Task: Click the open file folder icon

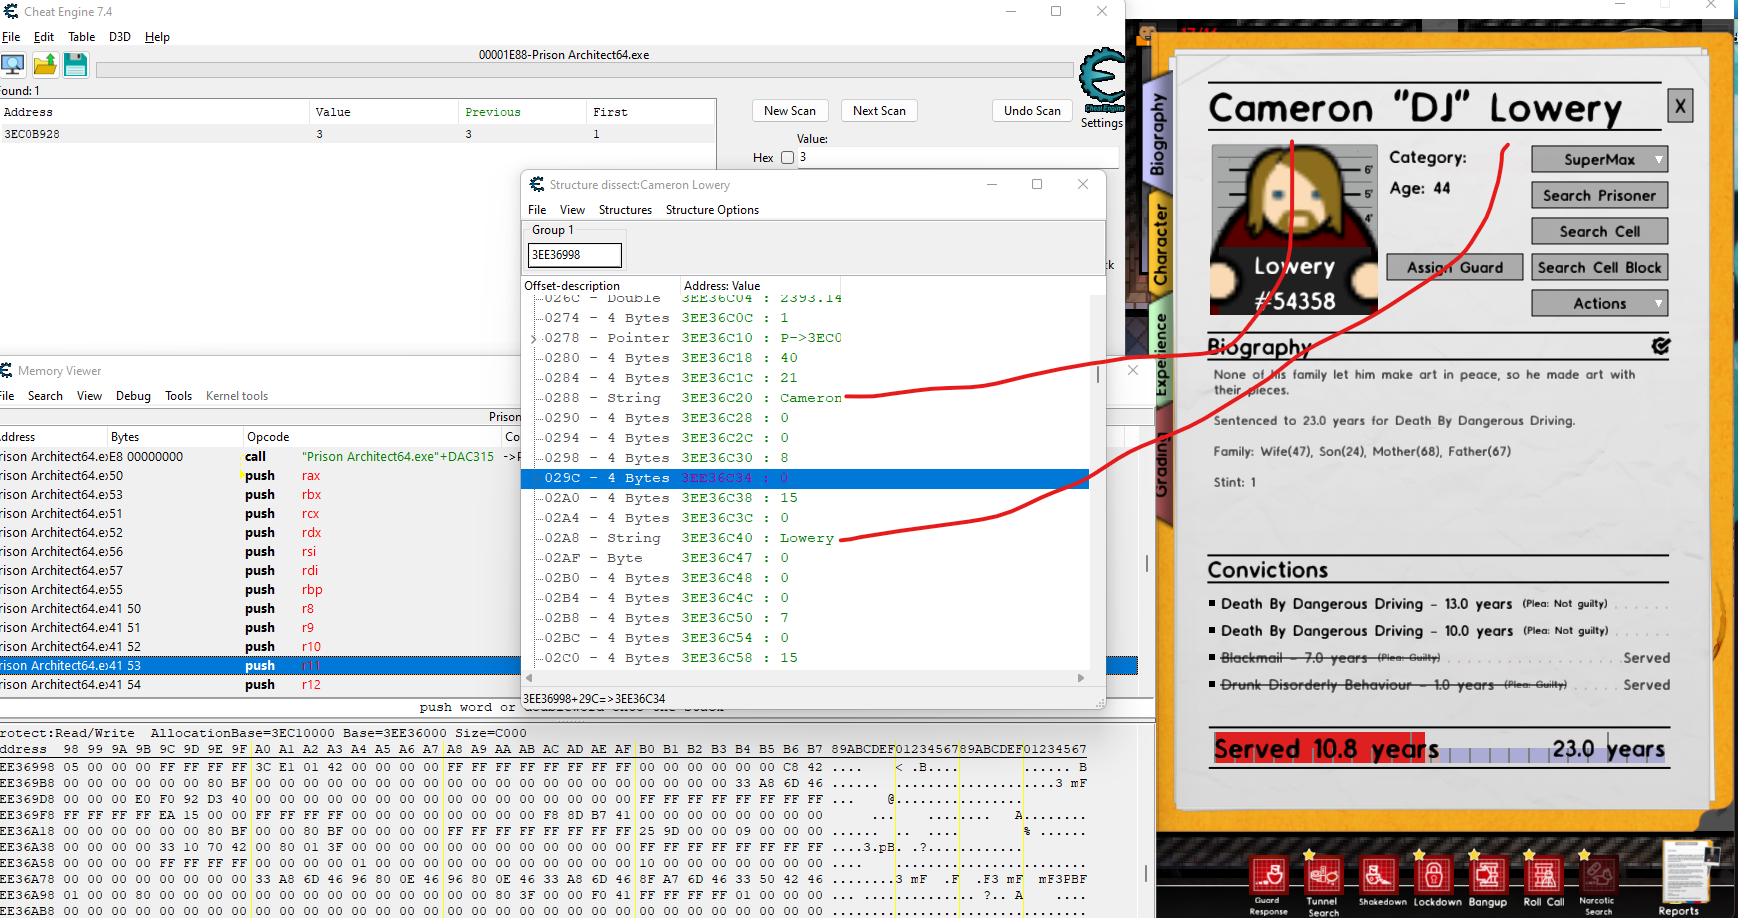Action: [45, 65]
